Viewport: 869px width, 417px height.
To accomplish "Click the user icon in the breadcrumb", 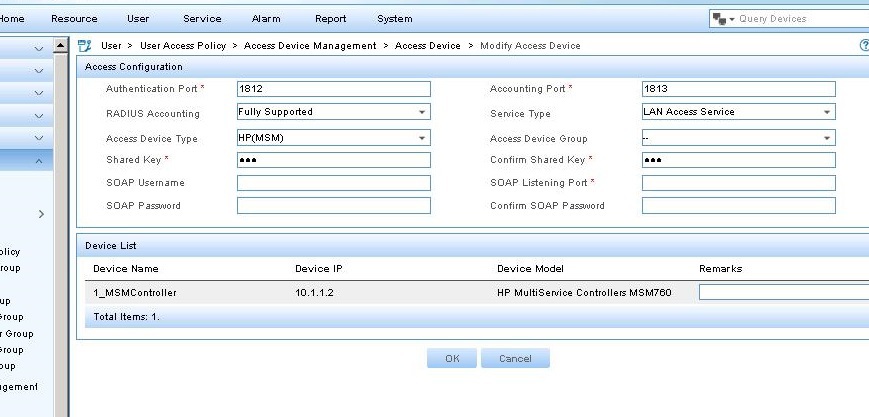I will click(85, 46).
